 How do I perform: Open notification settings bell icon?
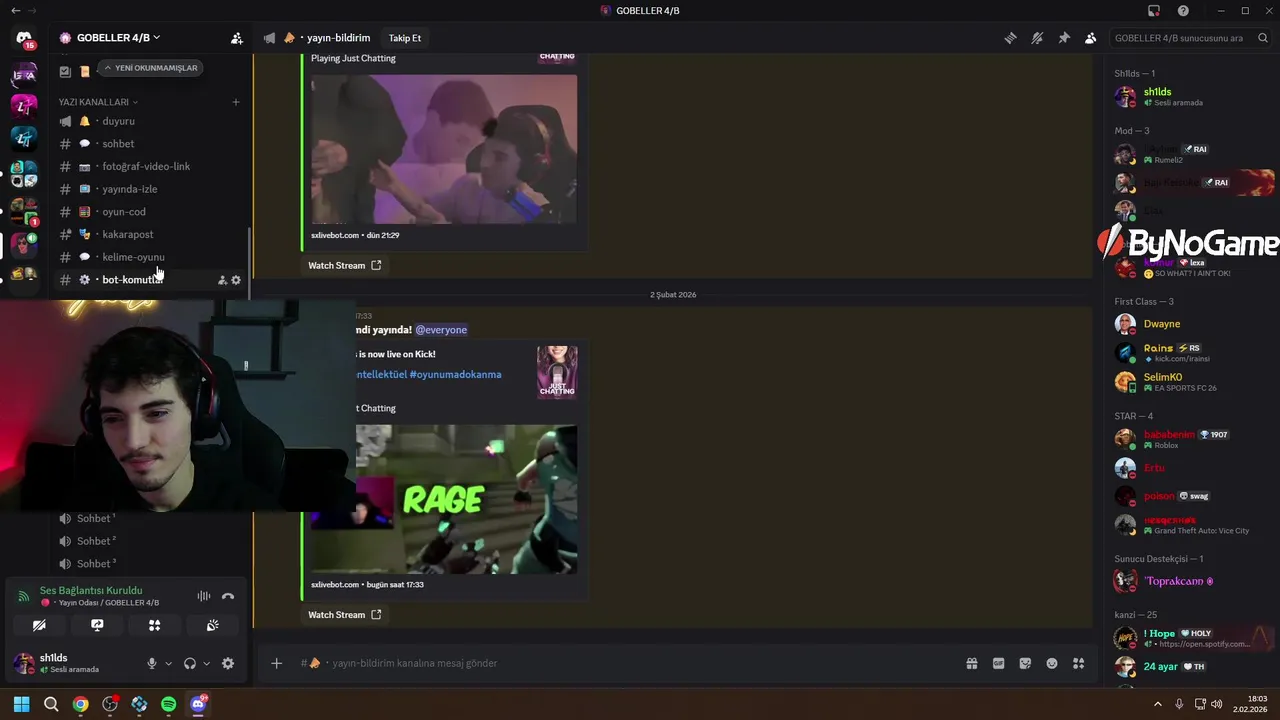point(1037,38)
